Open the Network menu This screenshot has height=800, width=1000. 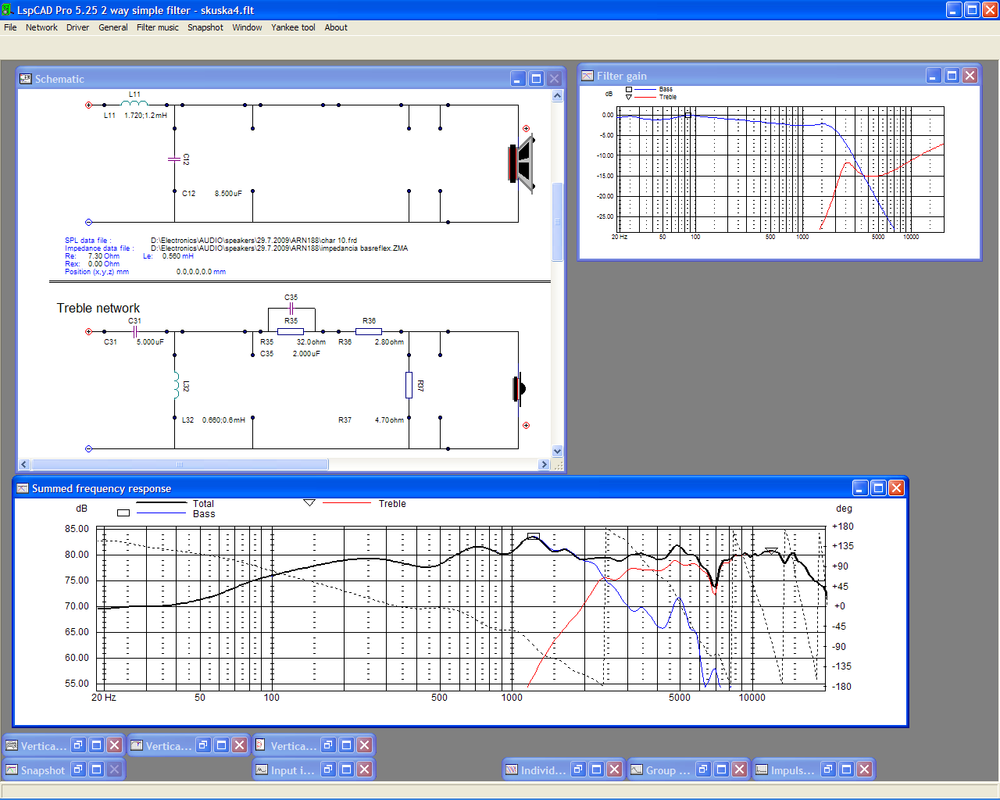41,27
